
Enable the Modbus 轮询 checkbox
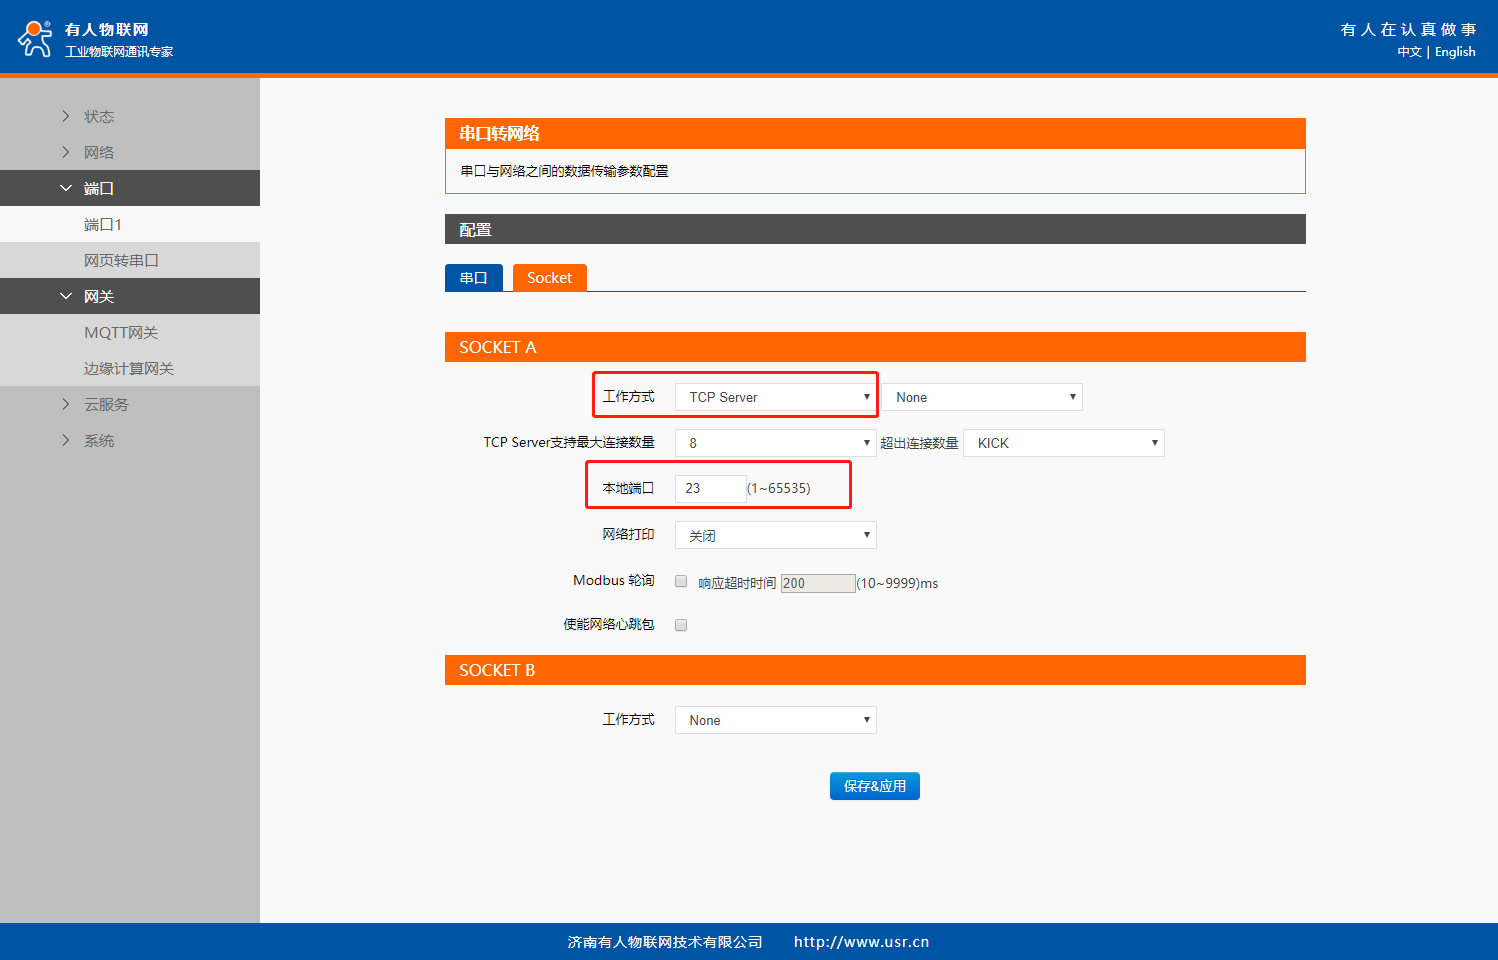pos(681,581)
